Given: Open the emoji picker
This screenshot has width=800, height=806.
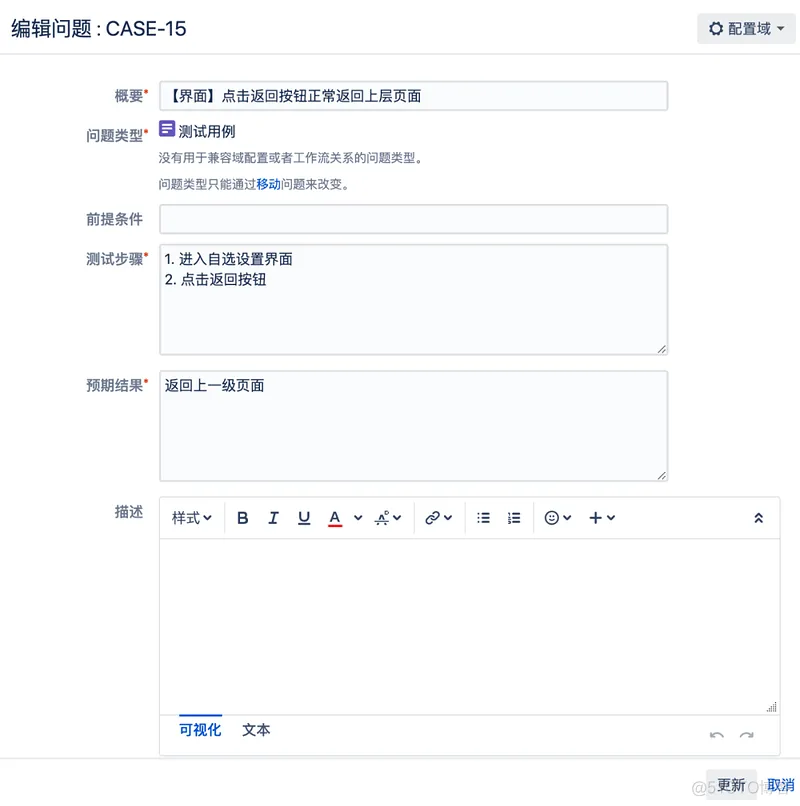Looking at the screenshot, I should pyautogui.click(x=558, y=518).
